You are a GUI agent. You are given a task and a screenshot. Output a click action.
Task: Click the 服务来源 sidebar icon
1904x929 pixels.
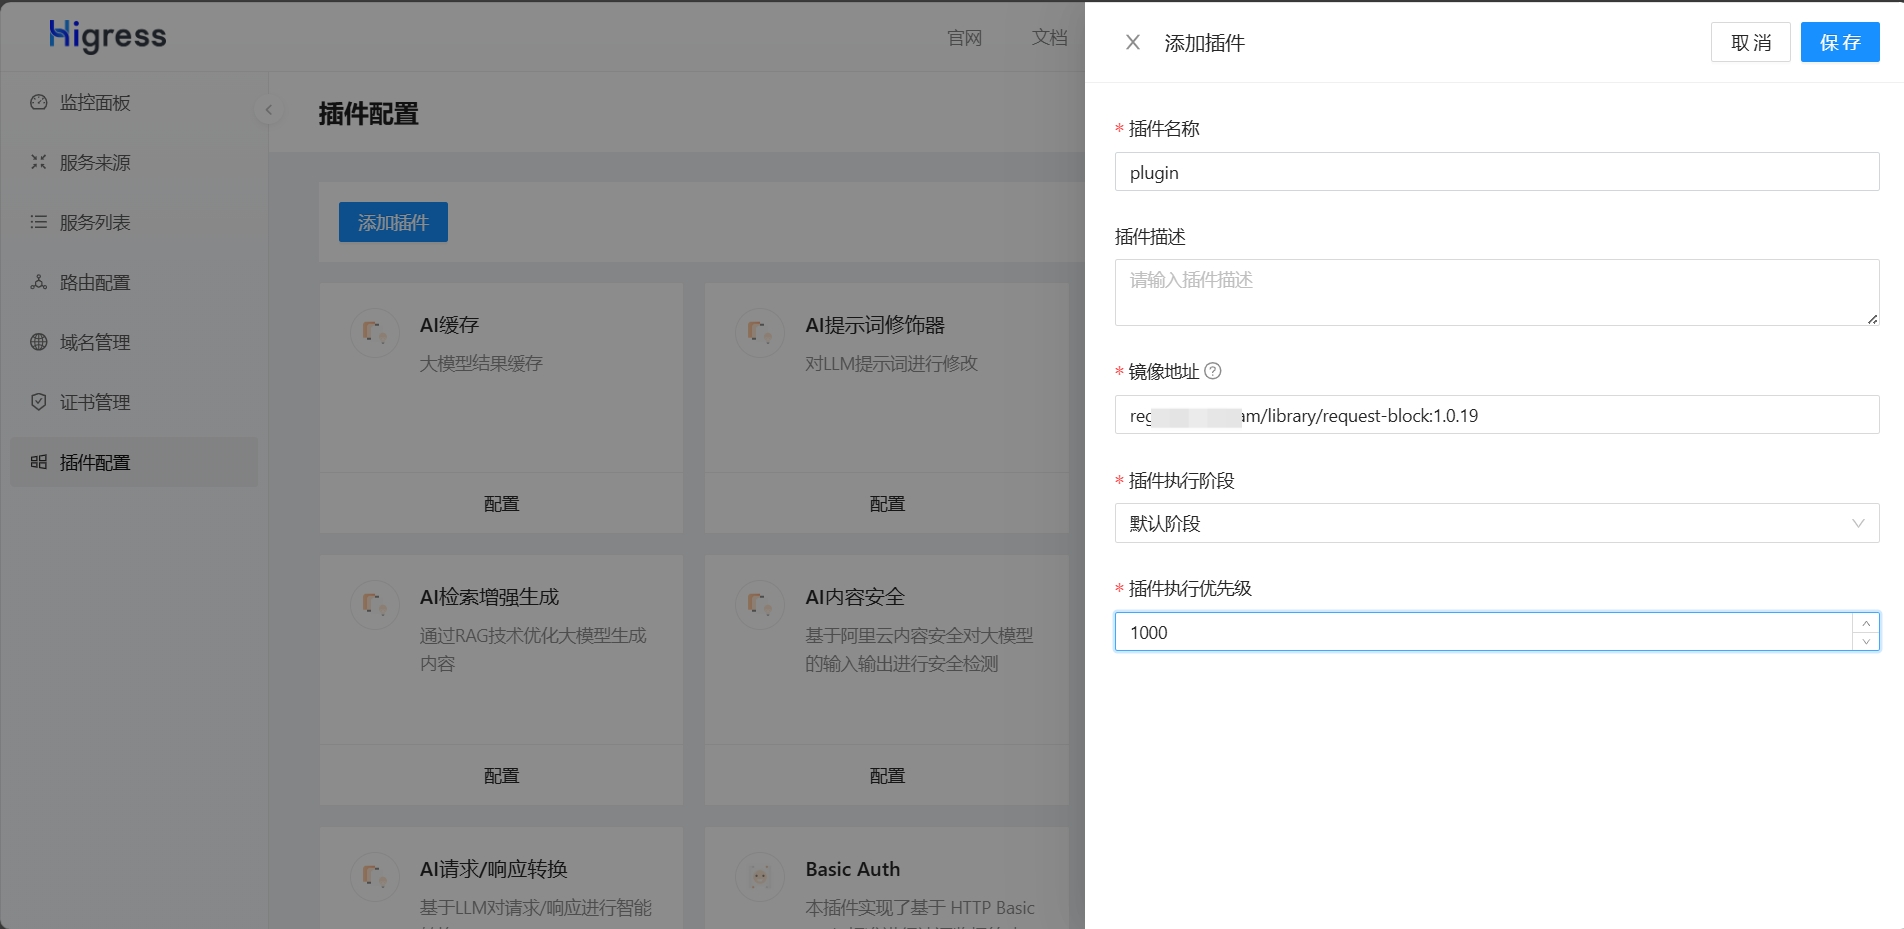39,162
